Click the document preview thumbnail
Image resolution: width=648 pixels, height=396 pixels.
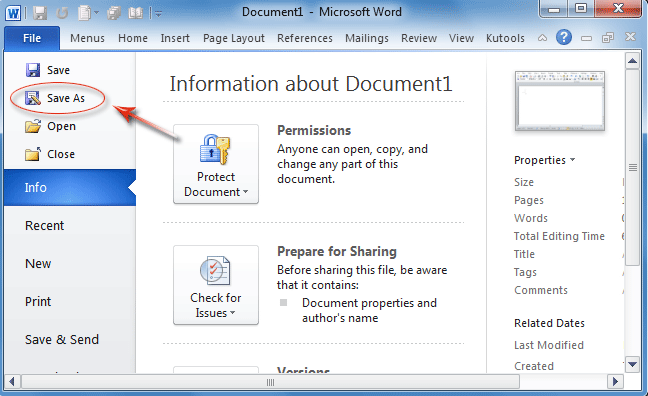tap(560, 101)
